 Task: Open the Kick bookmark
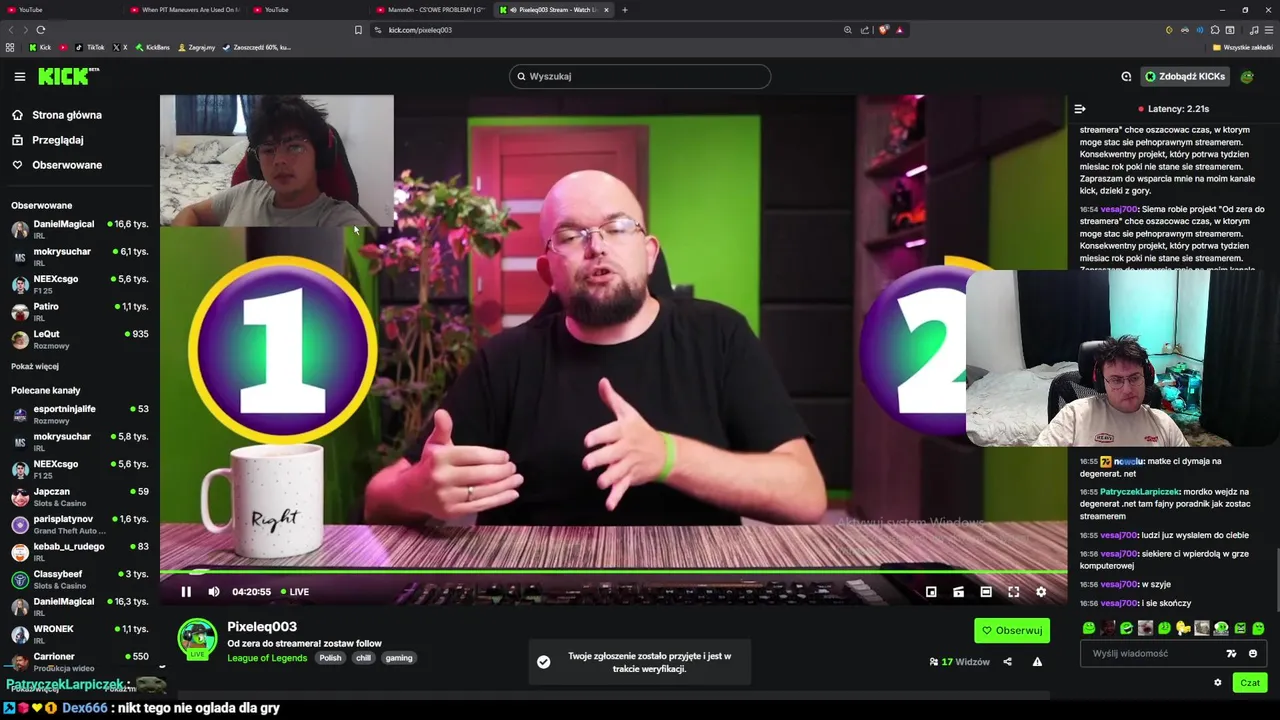(39, 47)
